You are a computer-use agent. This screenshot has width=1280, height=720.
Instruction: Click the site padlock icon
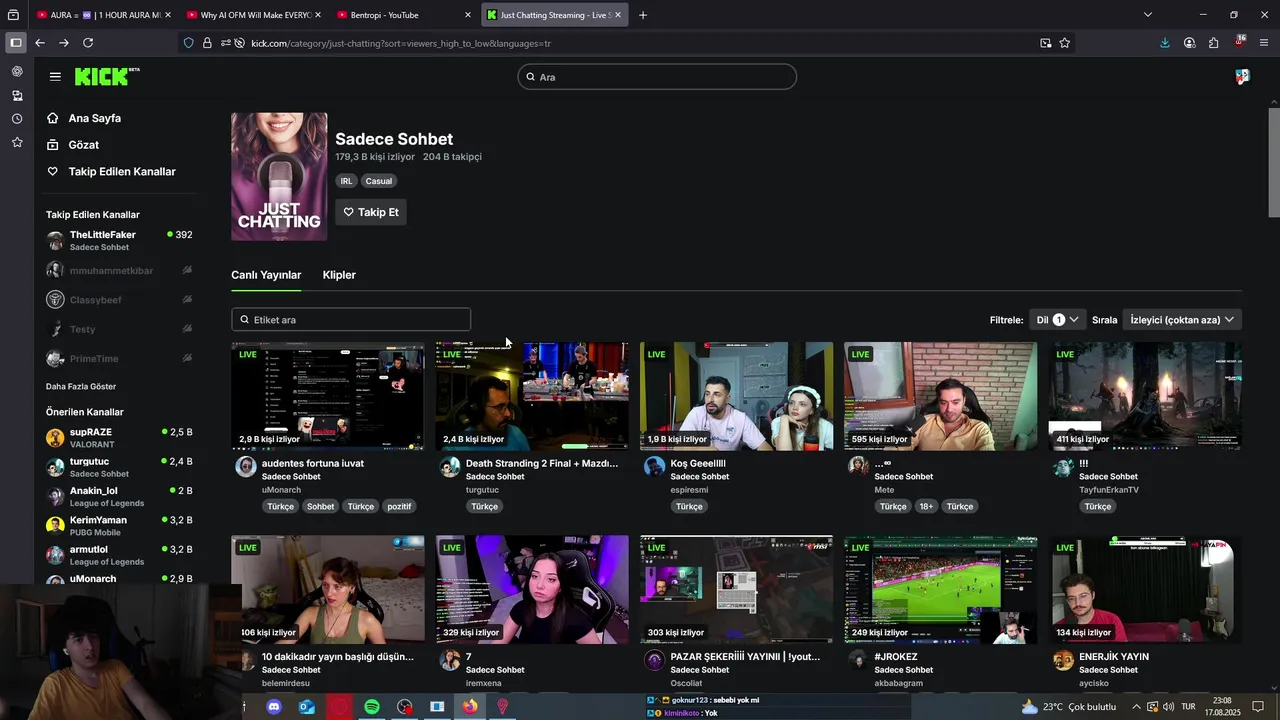(x=207, y=43)
